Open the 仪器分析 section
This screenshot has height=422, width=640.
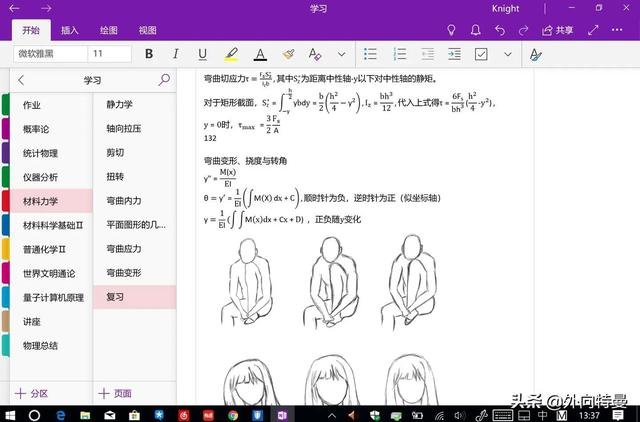(51, 177)
